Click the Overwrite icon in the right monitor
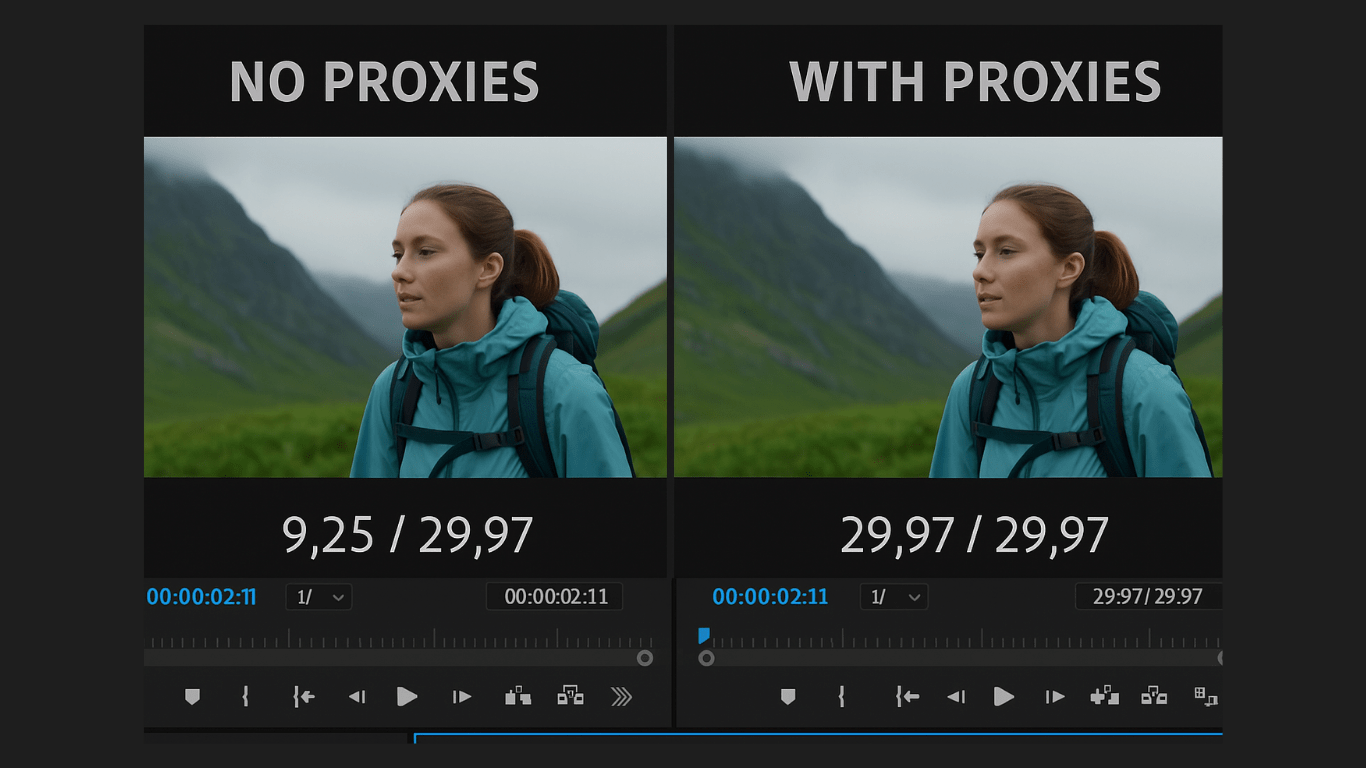 (1154, 696)
